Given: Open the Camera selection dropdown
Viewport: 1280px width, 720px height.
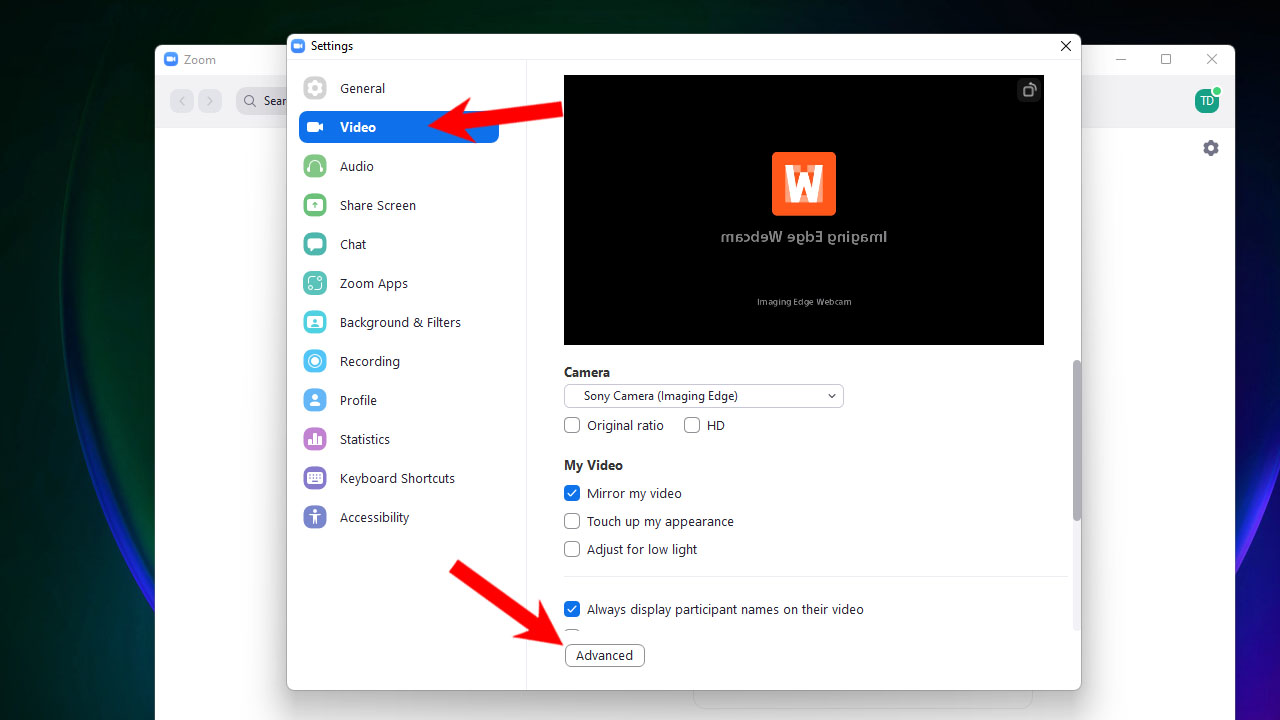Looking at the screenshot, I should [x=703, y=396].
